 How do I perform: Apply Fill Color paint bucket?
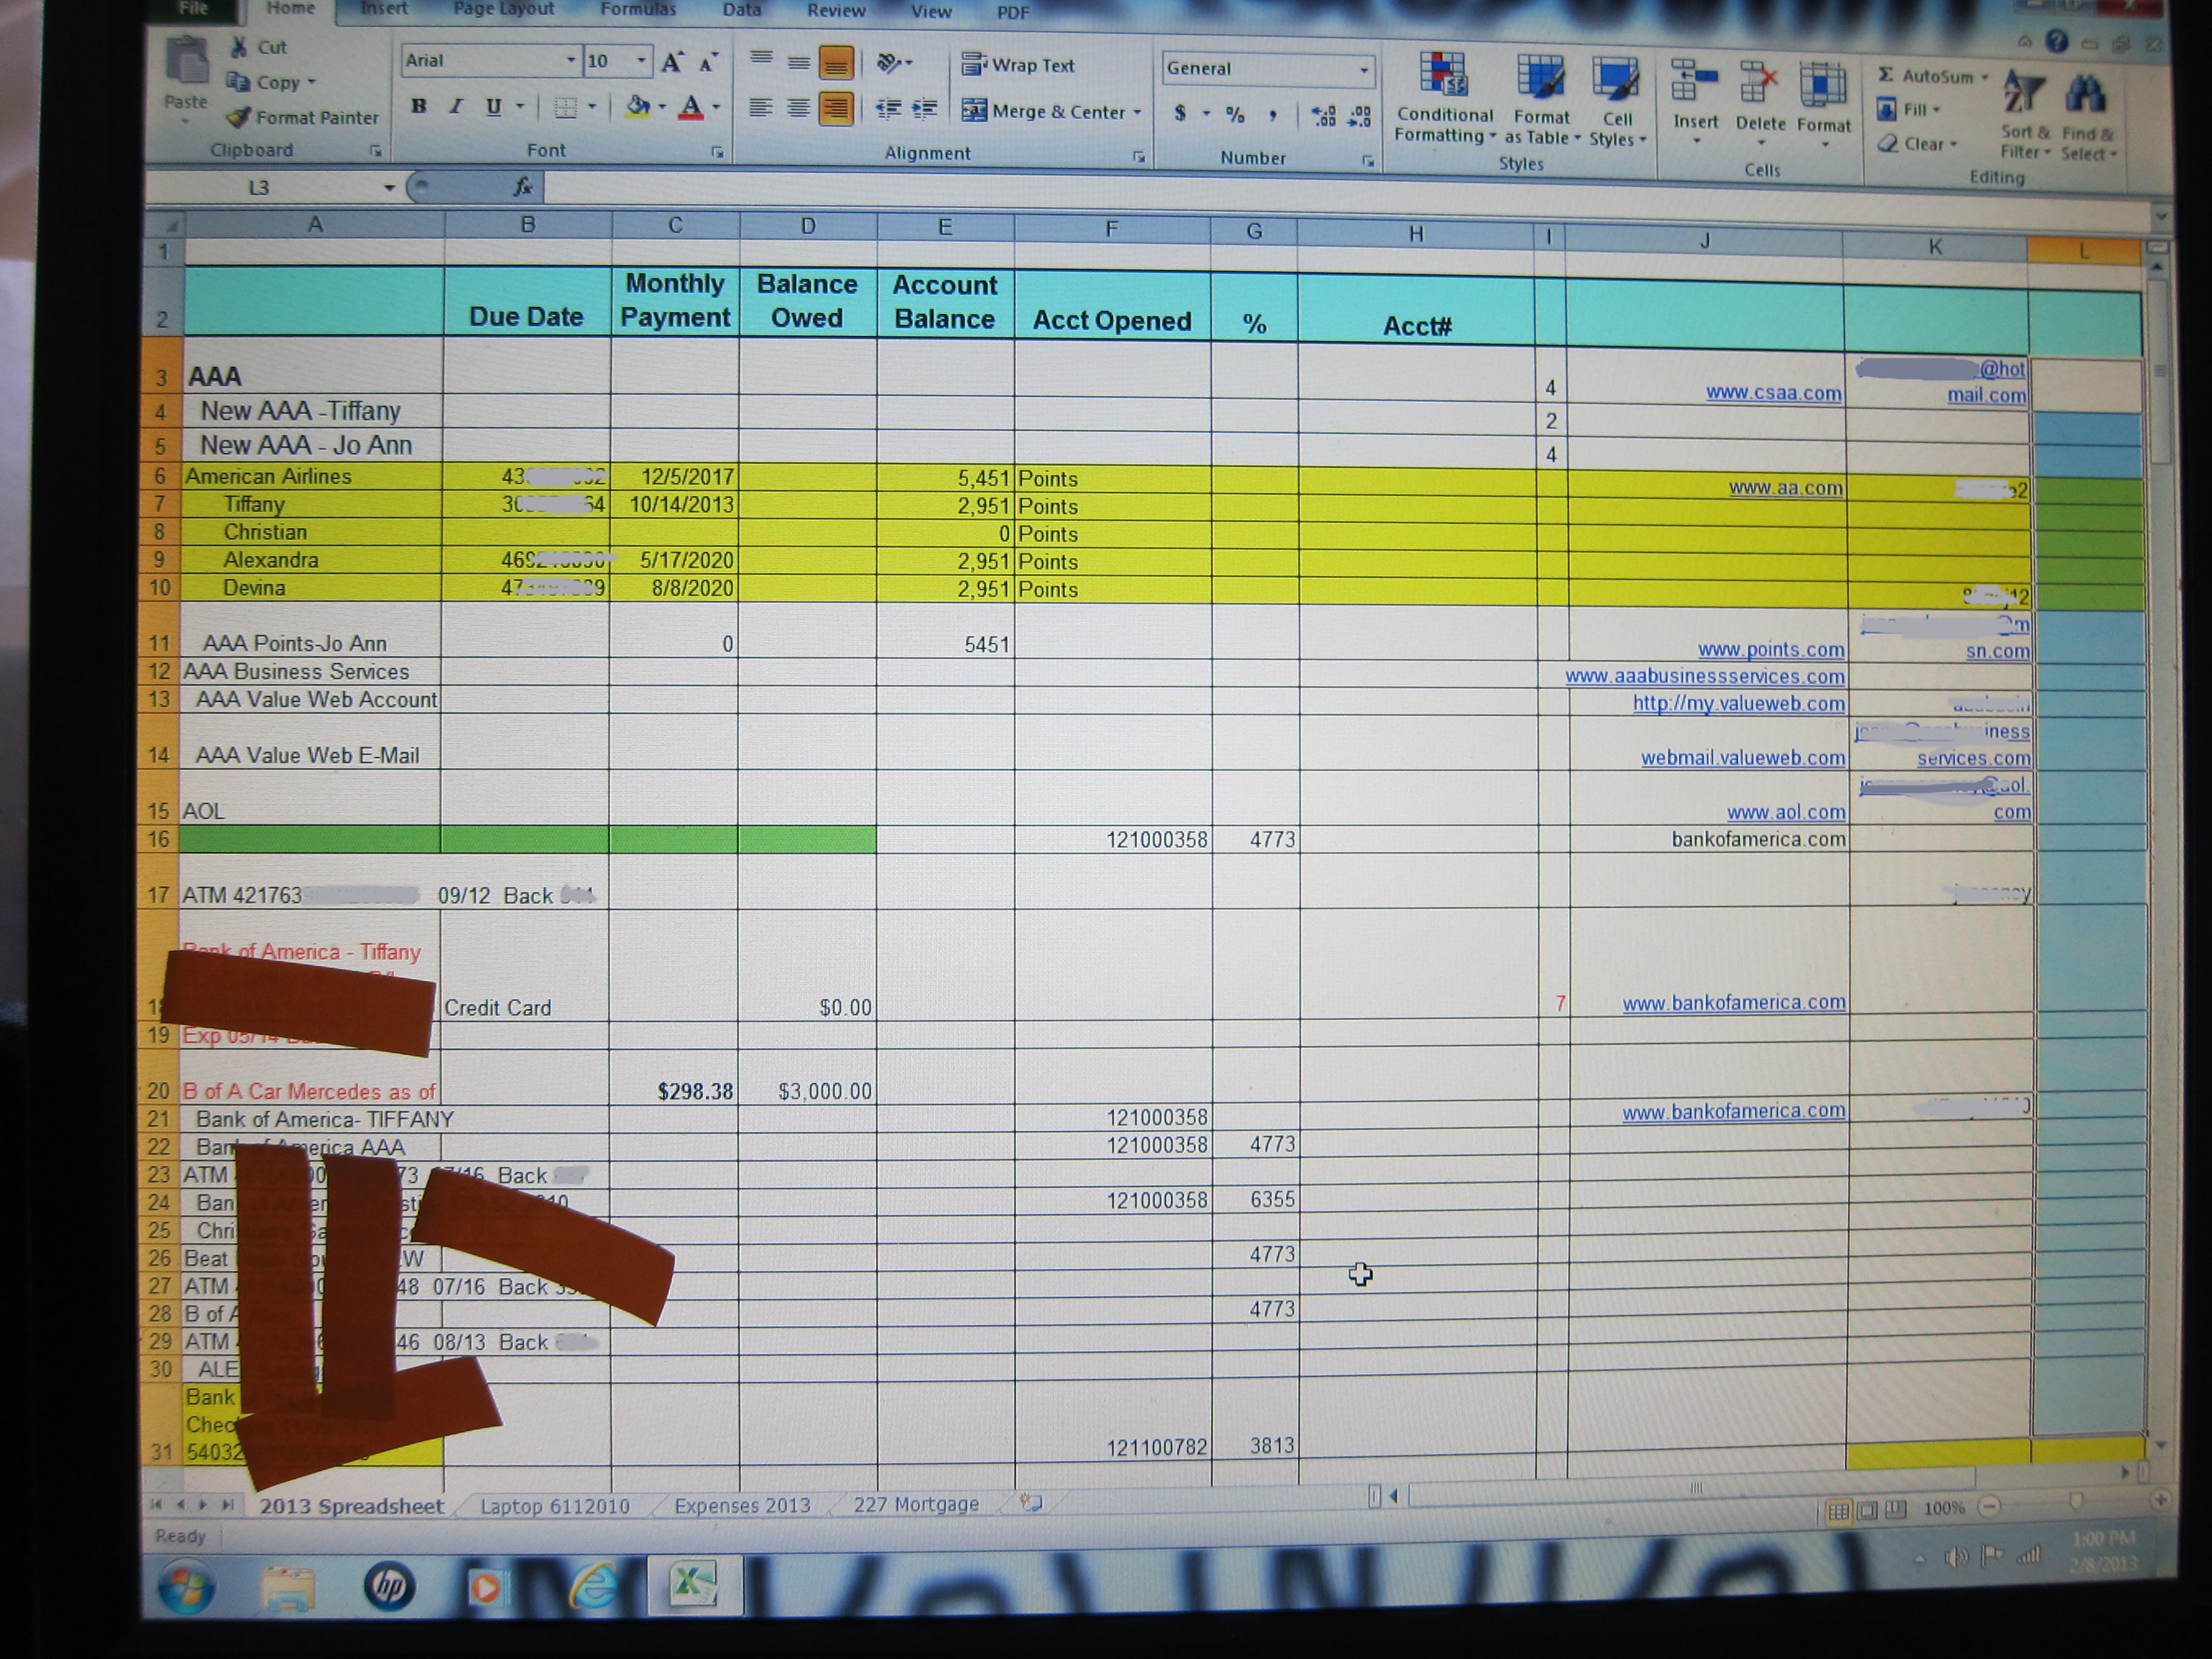pos(637,106)
